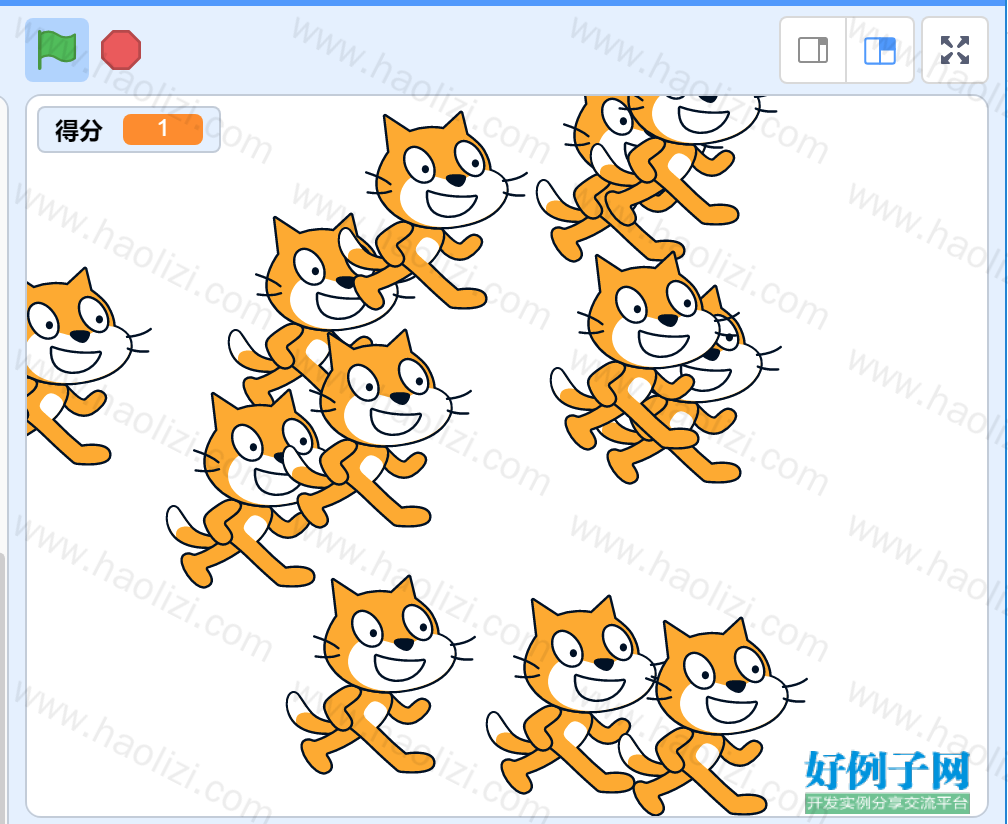
Task: Click the orange score value 1
Action: point(163,129)
